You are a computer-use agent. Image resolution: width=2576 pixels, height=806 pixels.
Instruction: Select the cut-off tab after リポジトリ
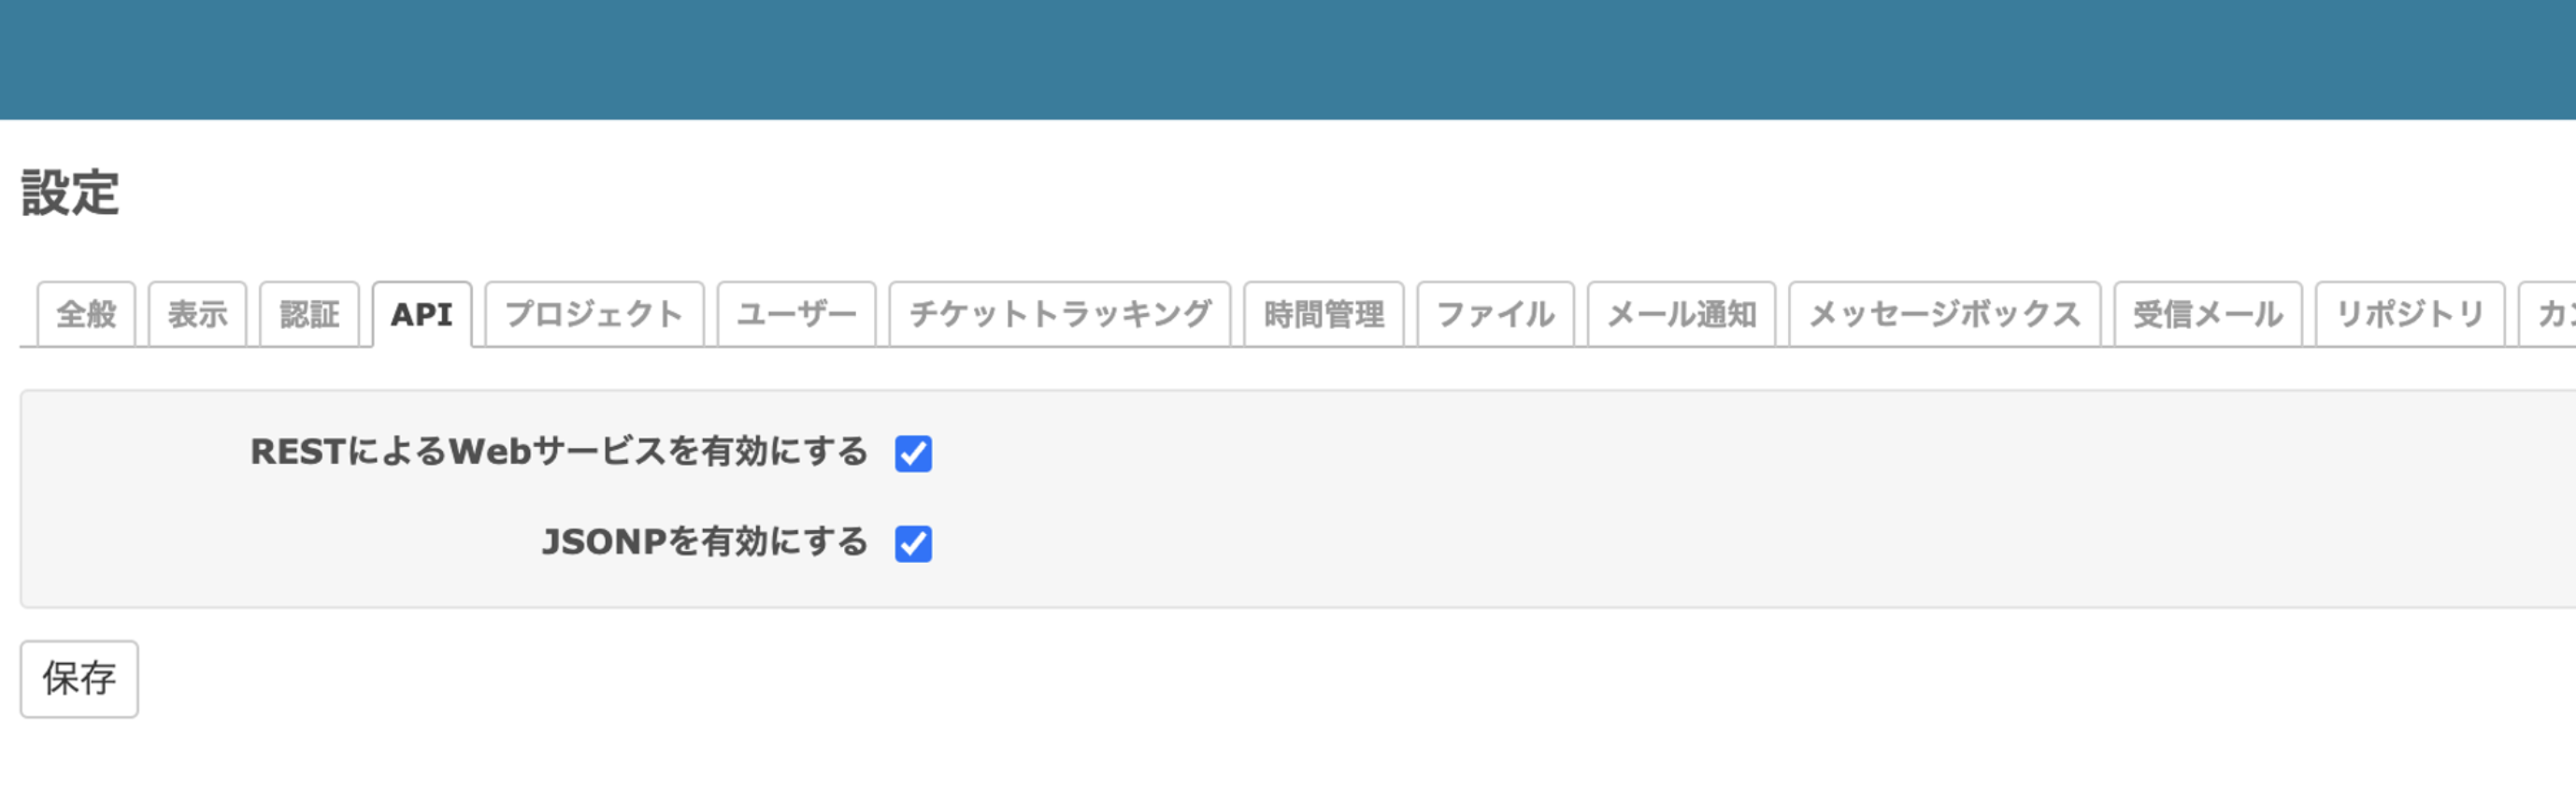(2552, 315)
